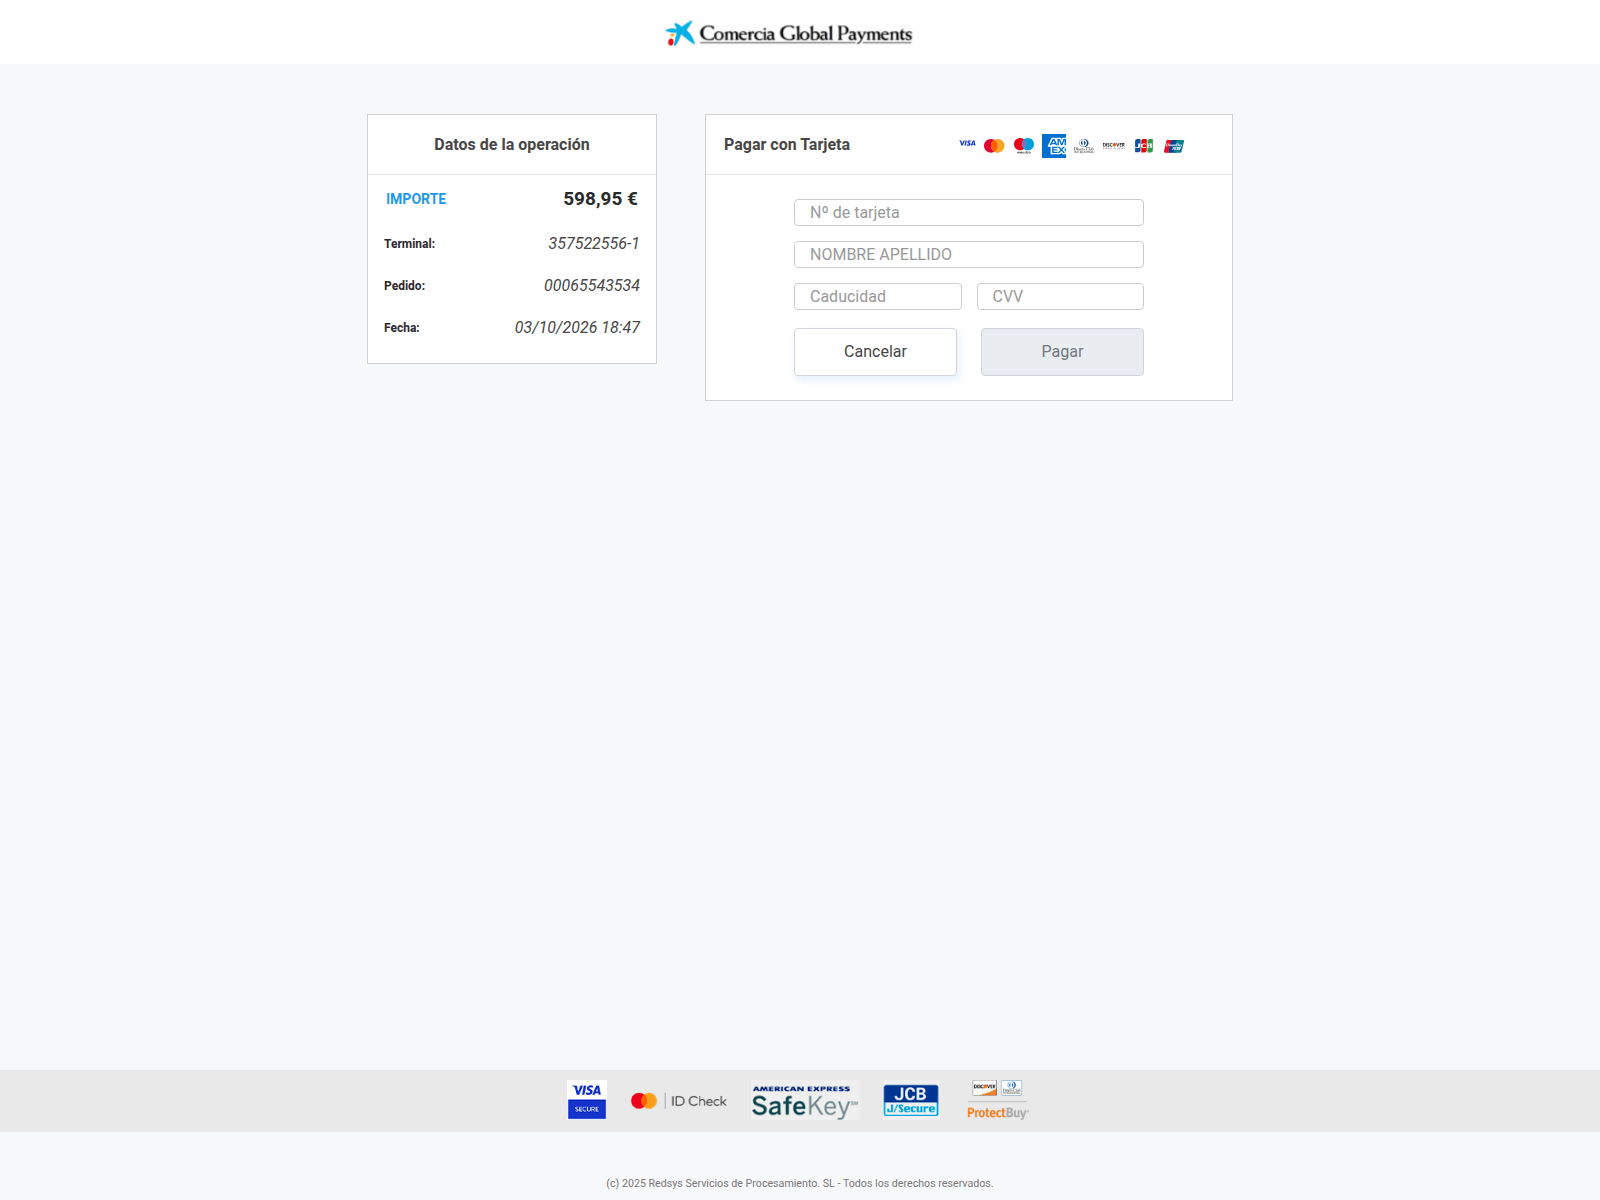This screenshot has height=1200, width=1600.
Task: Click the Mastercard ID Check badge
Action: (679, 1101)
